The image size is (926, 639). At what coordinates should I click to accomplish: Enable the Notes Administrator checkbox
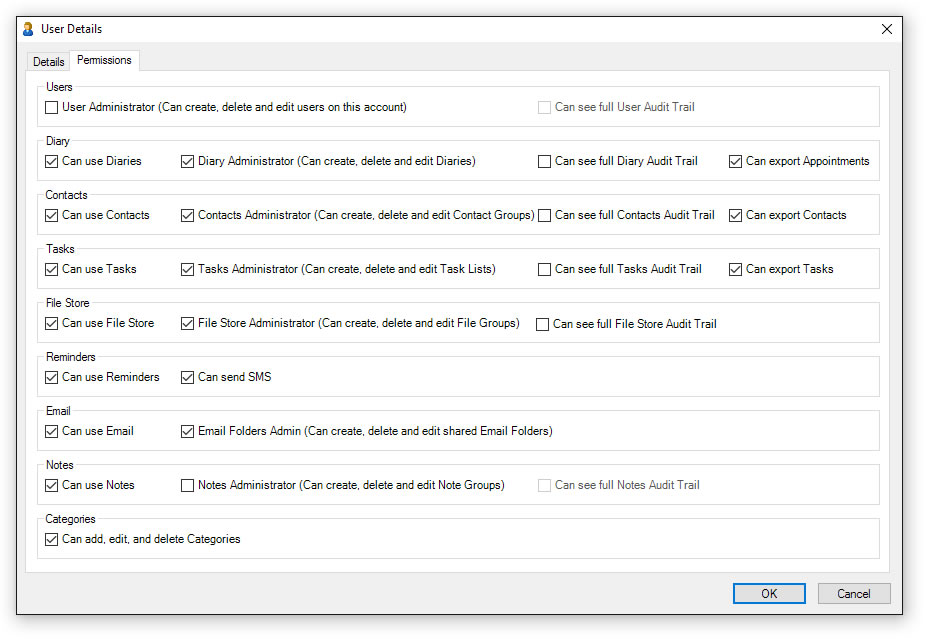(x=188, y=485)
